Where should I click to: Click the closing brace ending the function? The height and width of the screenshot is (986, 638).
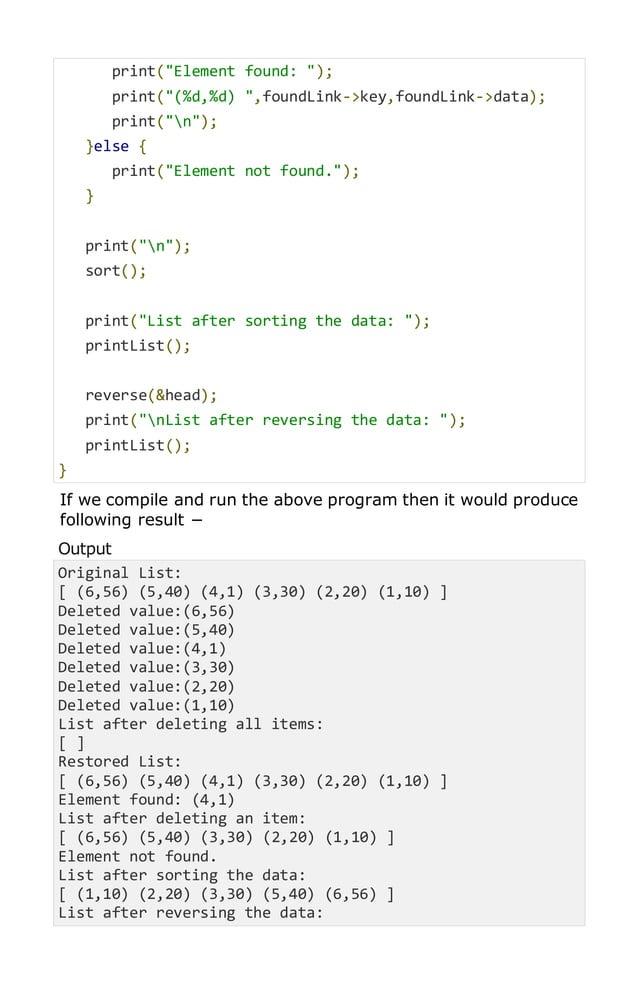click(x=62, y=470)
